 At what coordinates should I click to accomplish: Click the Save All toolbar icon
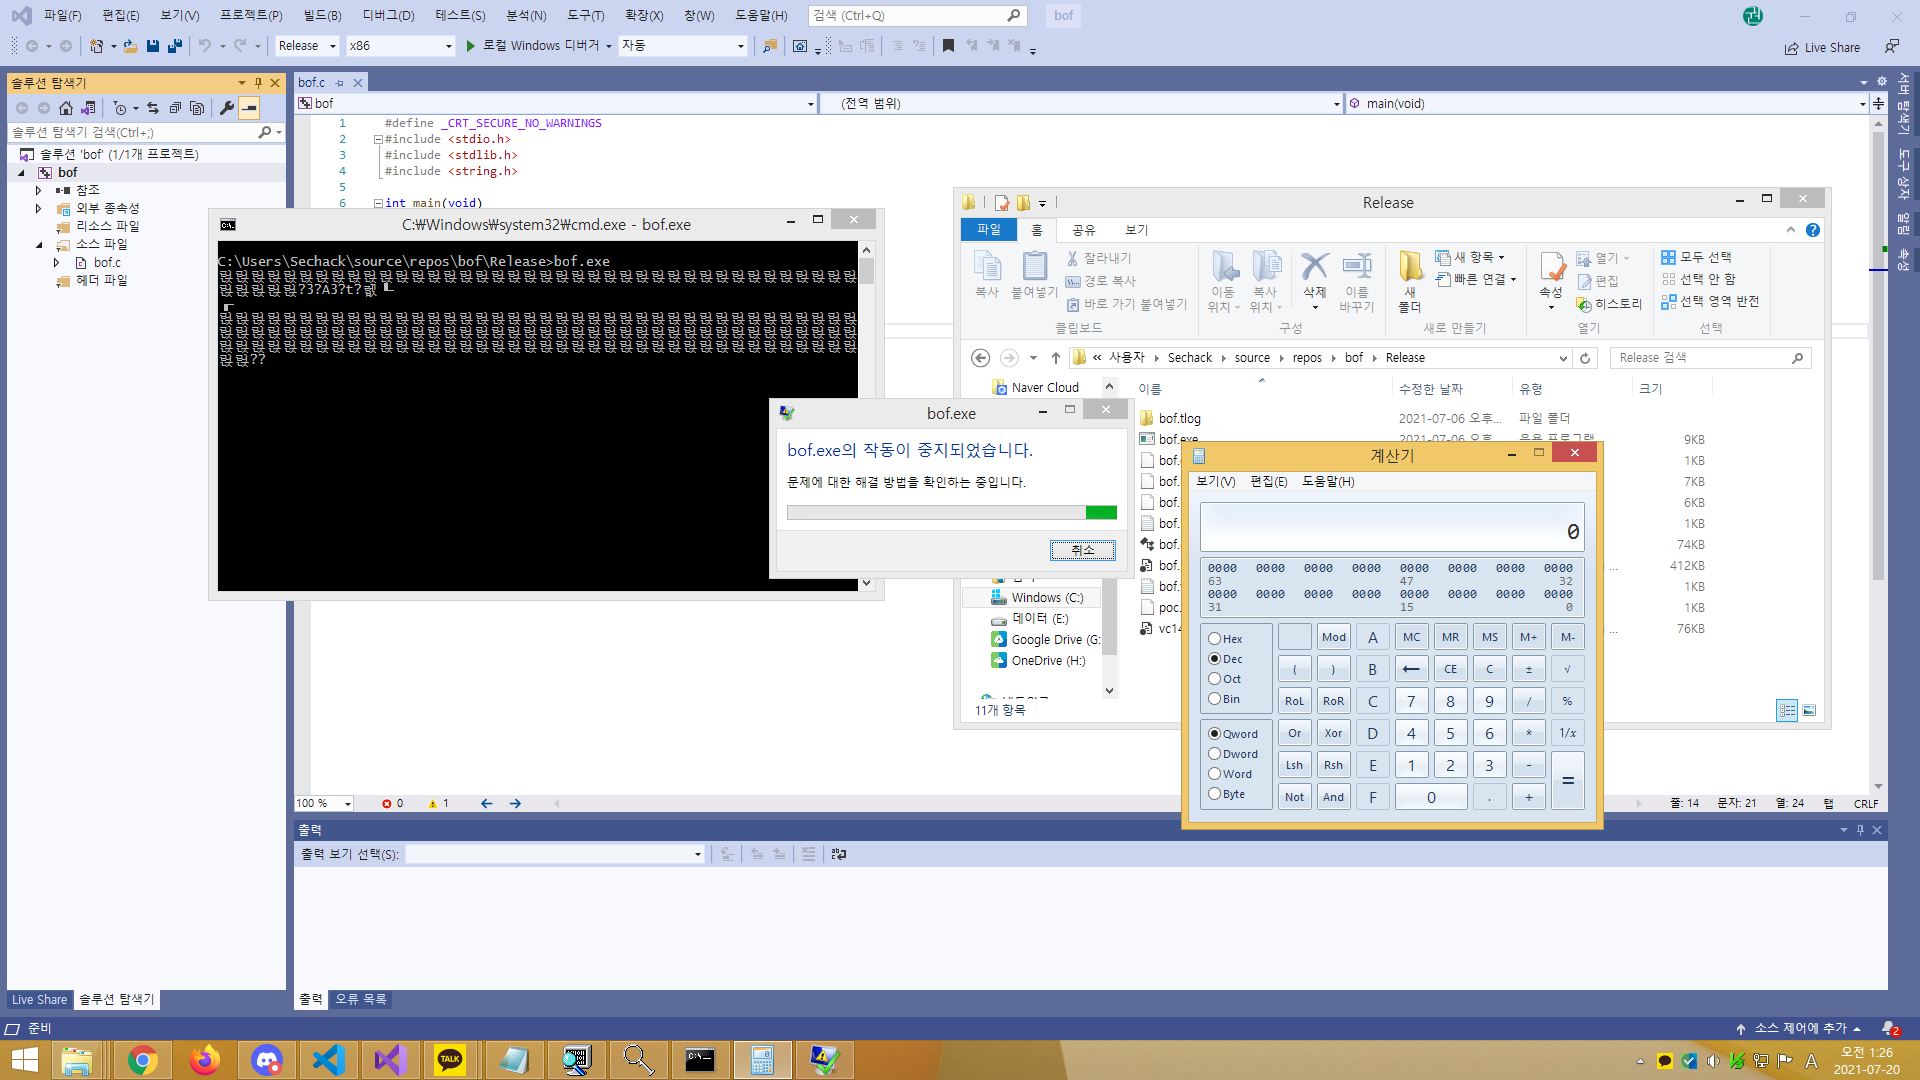coord(175,46)
